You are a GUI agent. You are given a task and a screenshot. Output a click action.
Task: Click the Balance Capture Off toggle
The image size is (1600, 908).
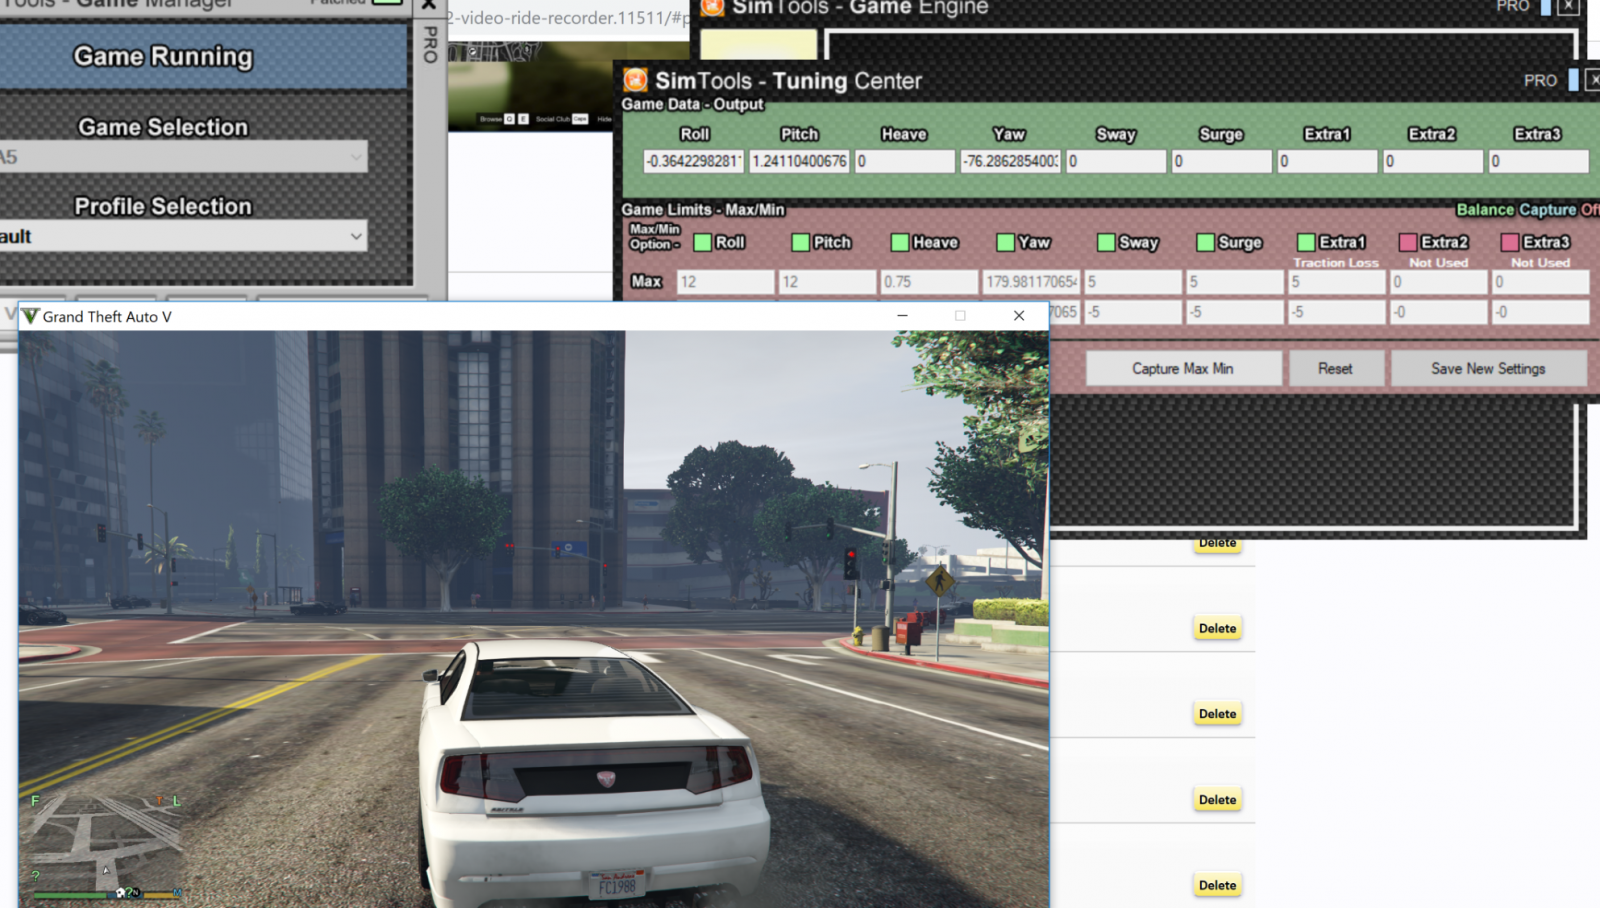1527,209
